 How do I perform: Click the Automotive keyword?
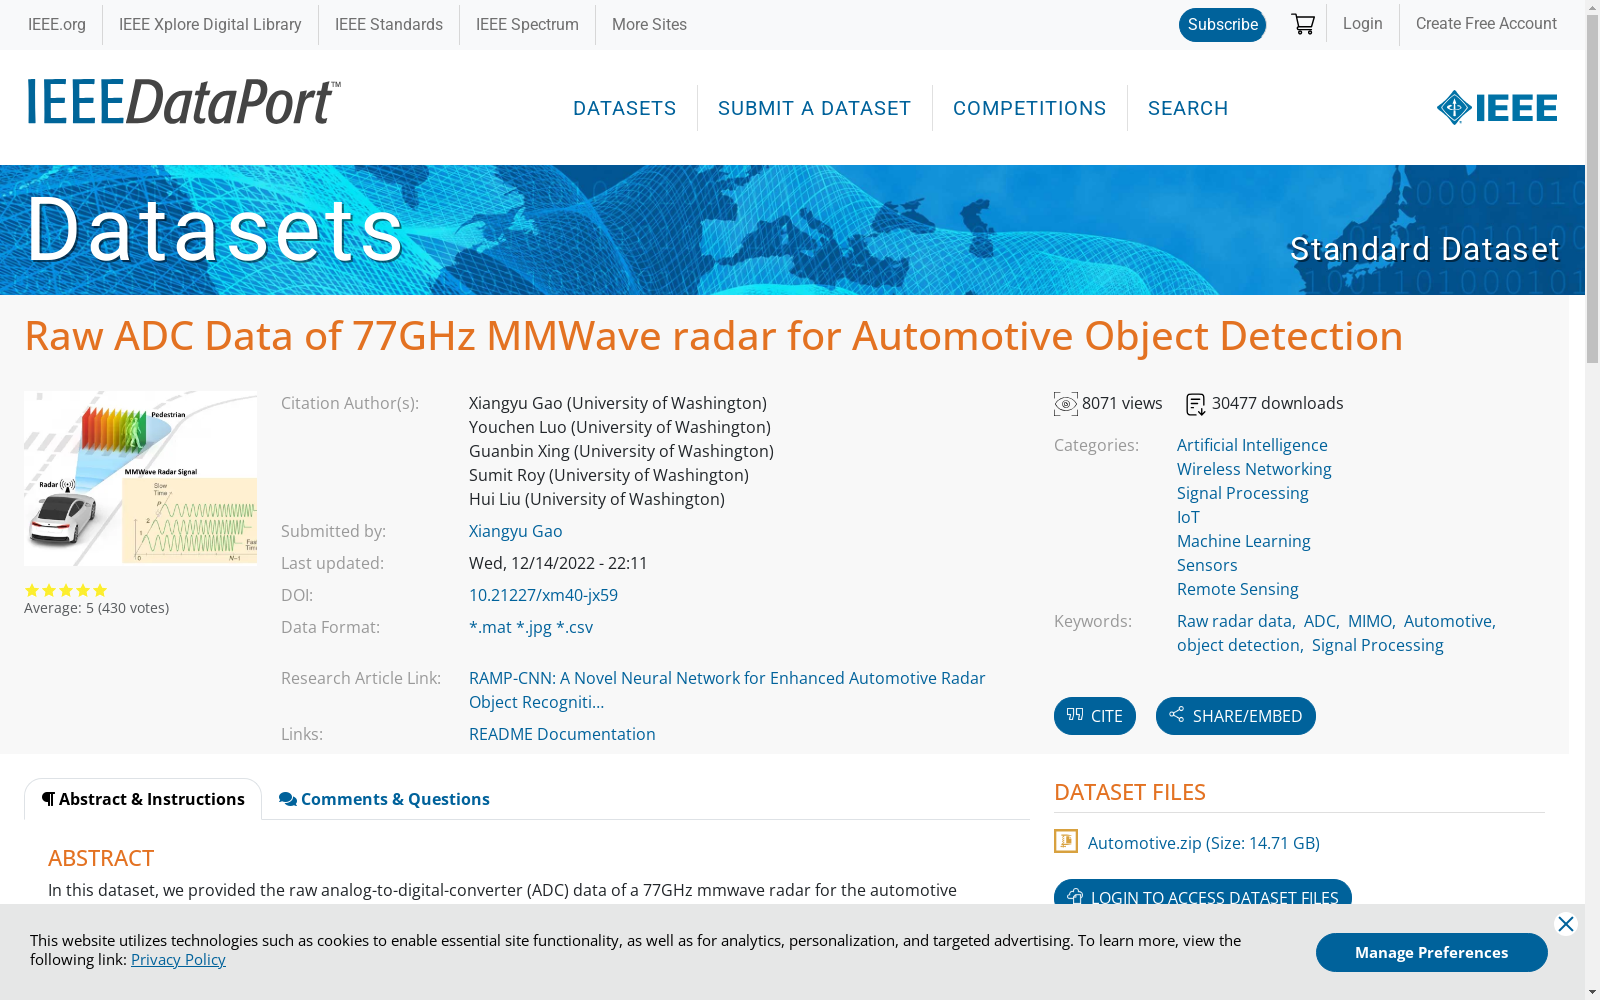coord(1448,621)
